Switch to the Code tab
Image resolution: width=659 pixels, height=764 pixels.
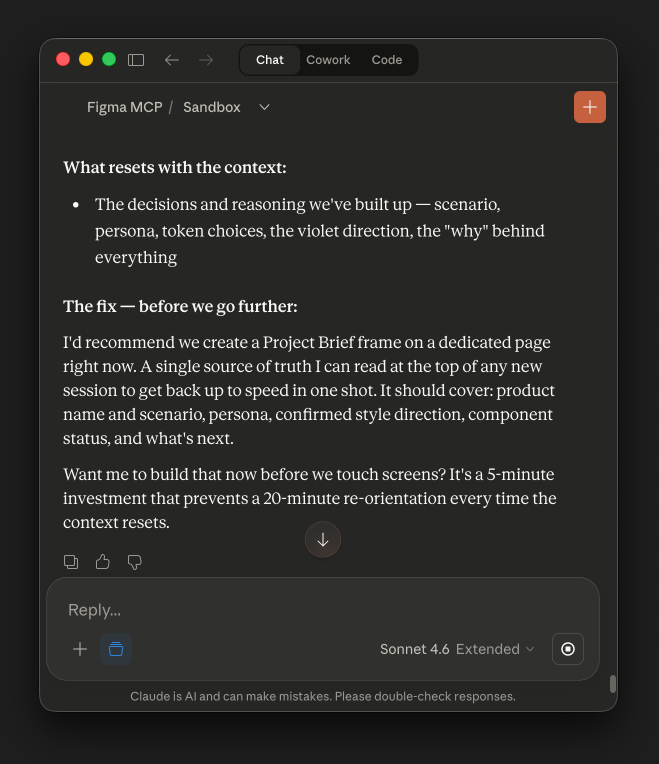click(x=387, y=60)
